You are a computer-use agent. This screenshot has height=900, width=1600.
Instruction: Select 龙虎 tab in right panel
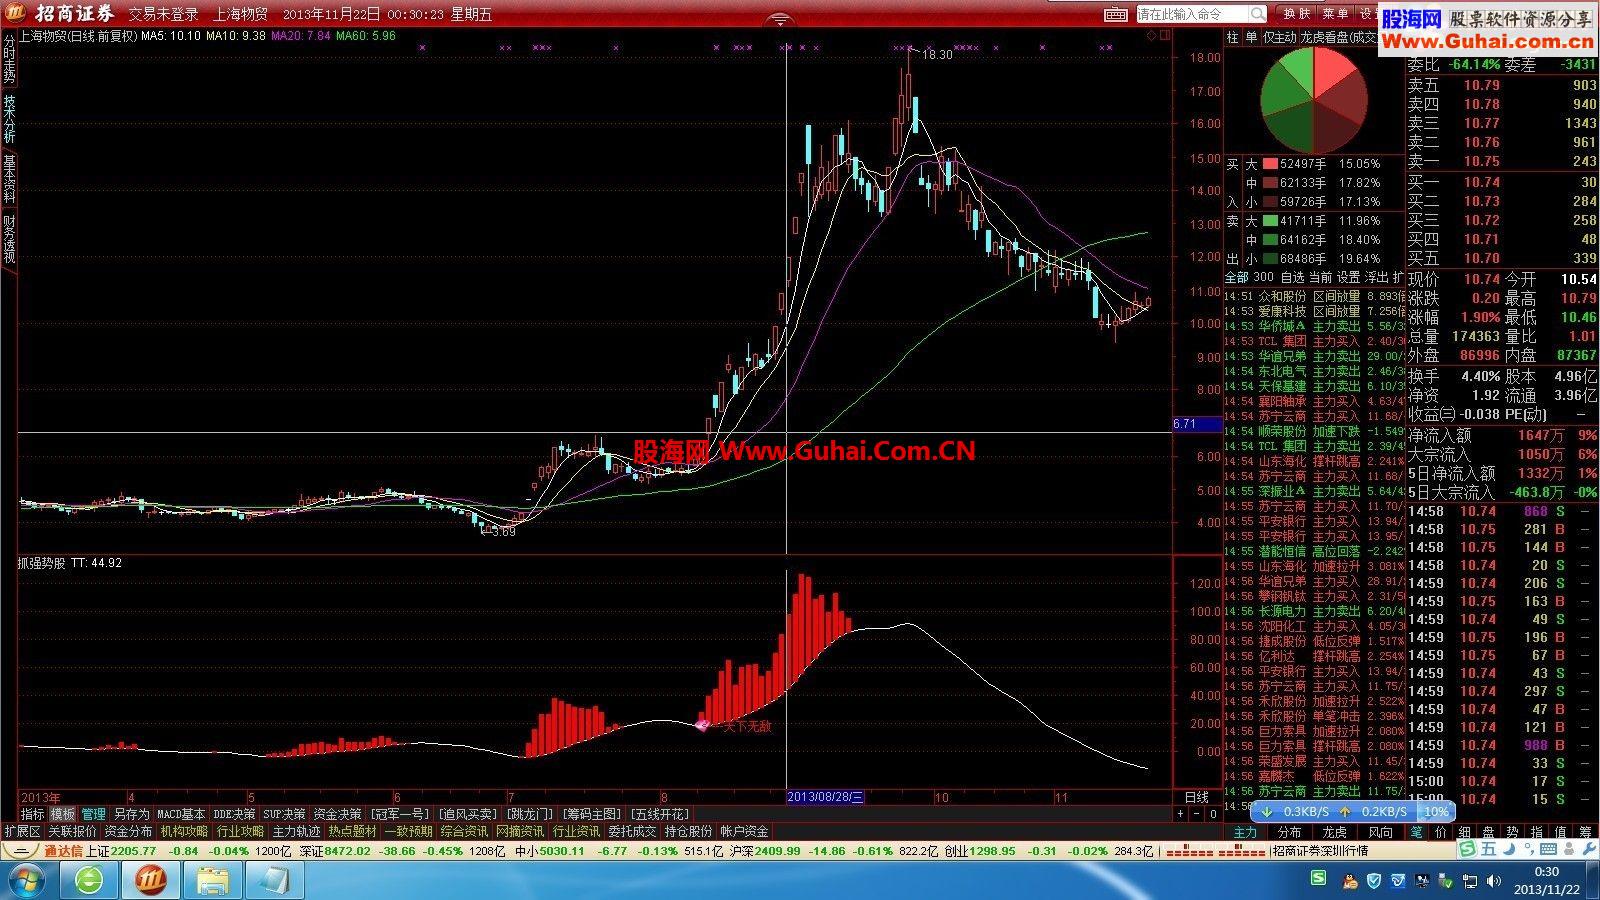coord(1334,832)
